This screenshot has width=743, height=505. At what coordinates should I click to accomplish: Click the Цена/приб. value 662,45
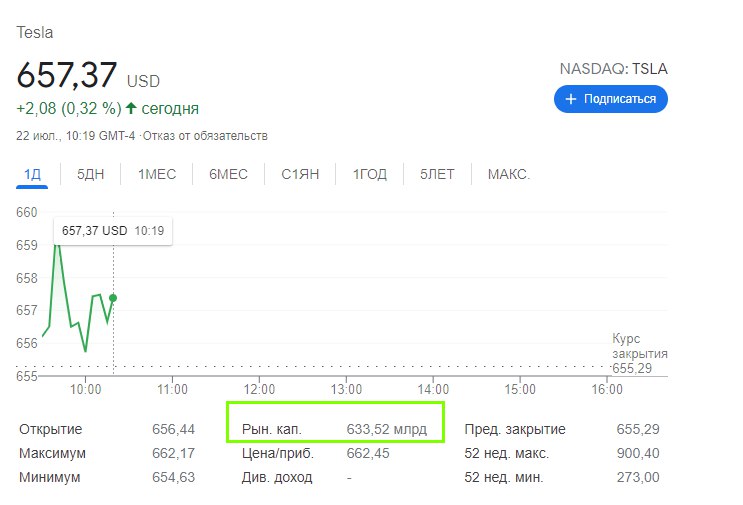click(368, 453)
